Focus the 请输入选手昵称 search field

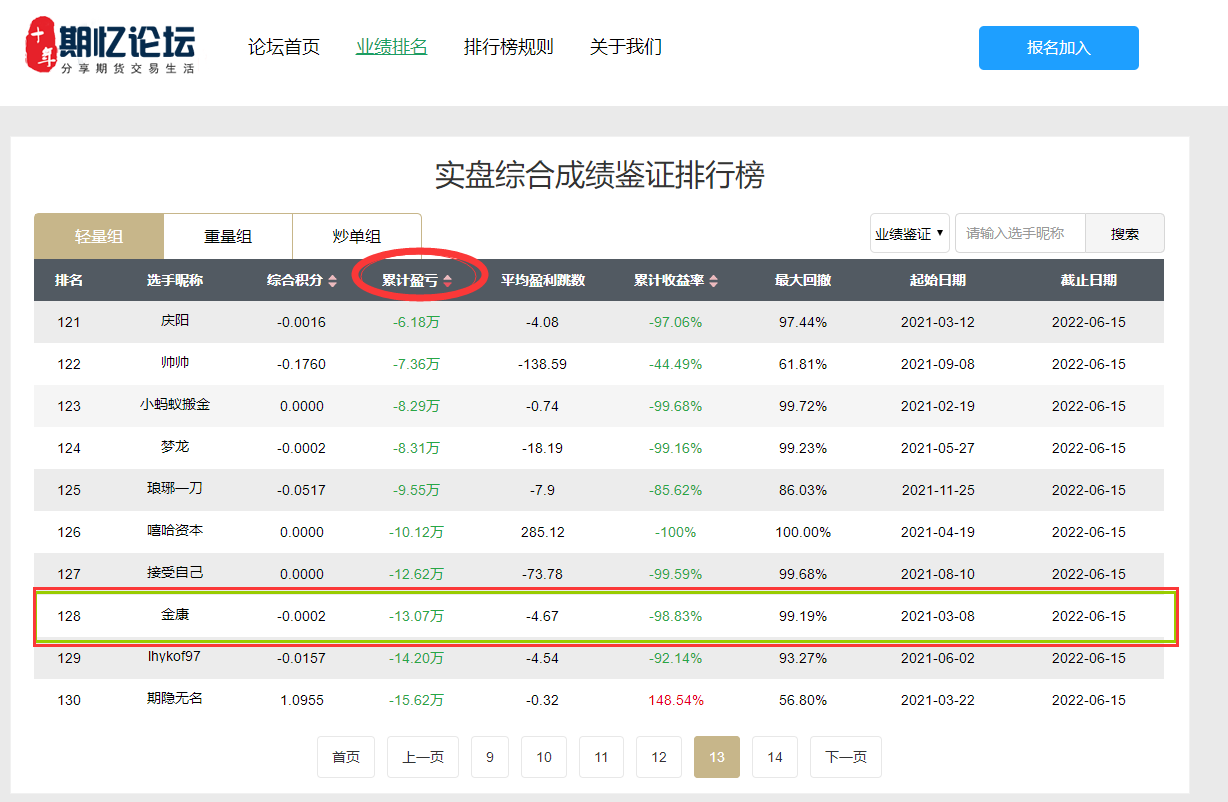coord(1019,234)
